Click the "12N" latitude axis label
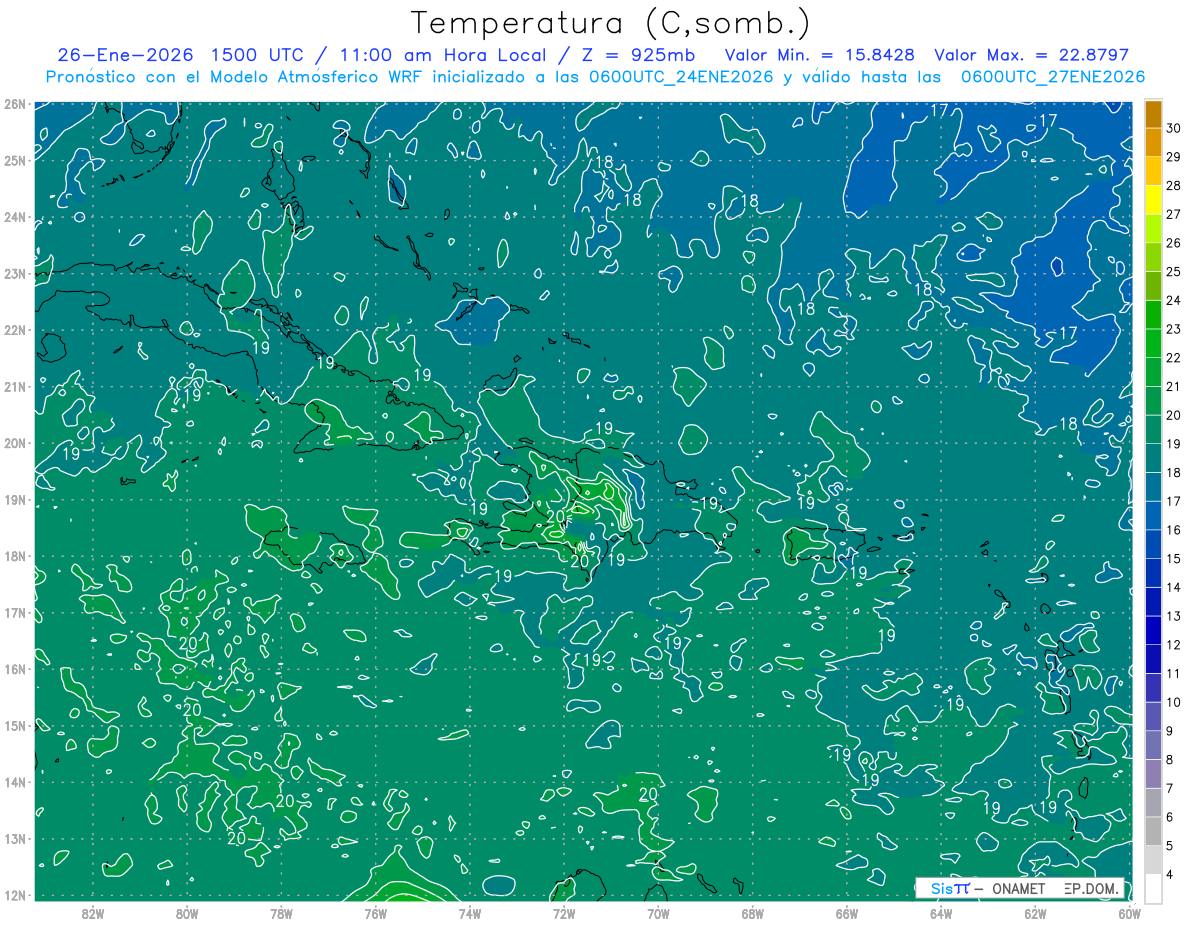1200x927 pixels. point(14,894)
